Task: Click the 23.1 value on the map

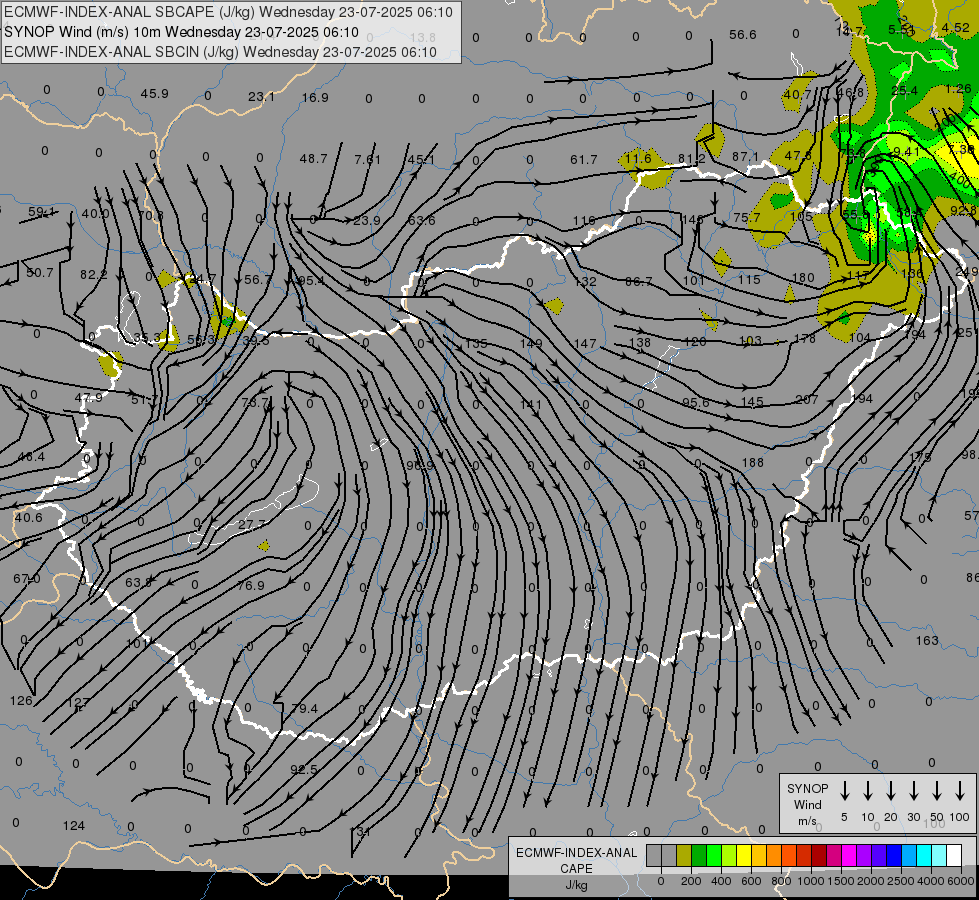Action: pos(261,97)
